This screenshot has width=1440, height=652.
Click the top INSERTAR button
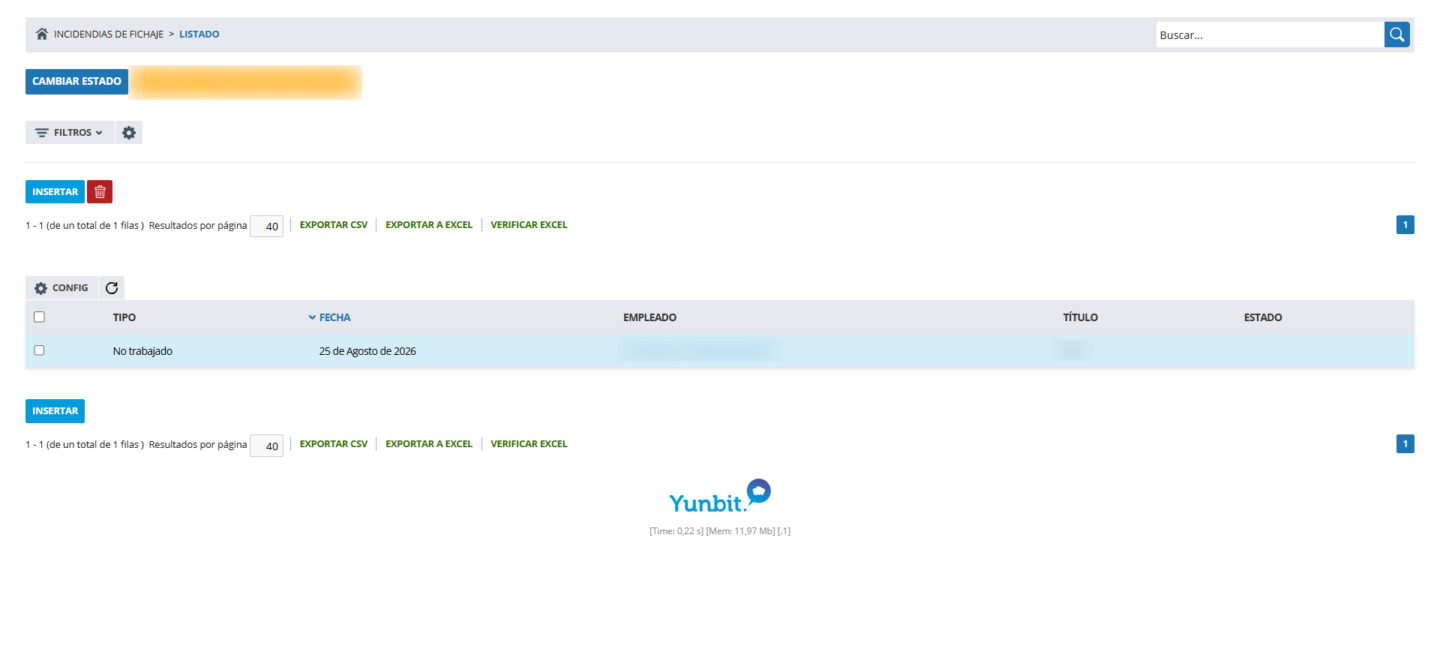coord(55,192)
